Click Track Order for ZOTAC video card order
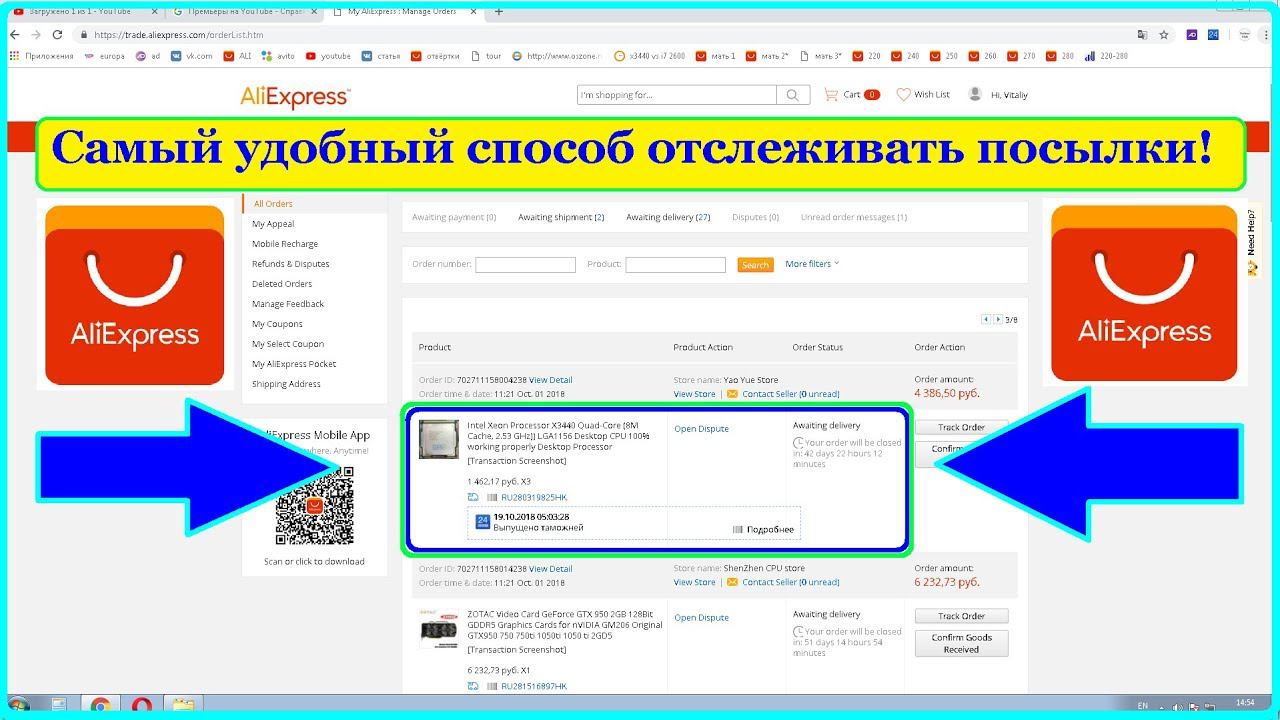 (961, 616)
